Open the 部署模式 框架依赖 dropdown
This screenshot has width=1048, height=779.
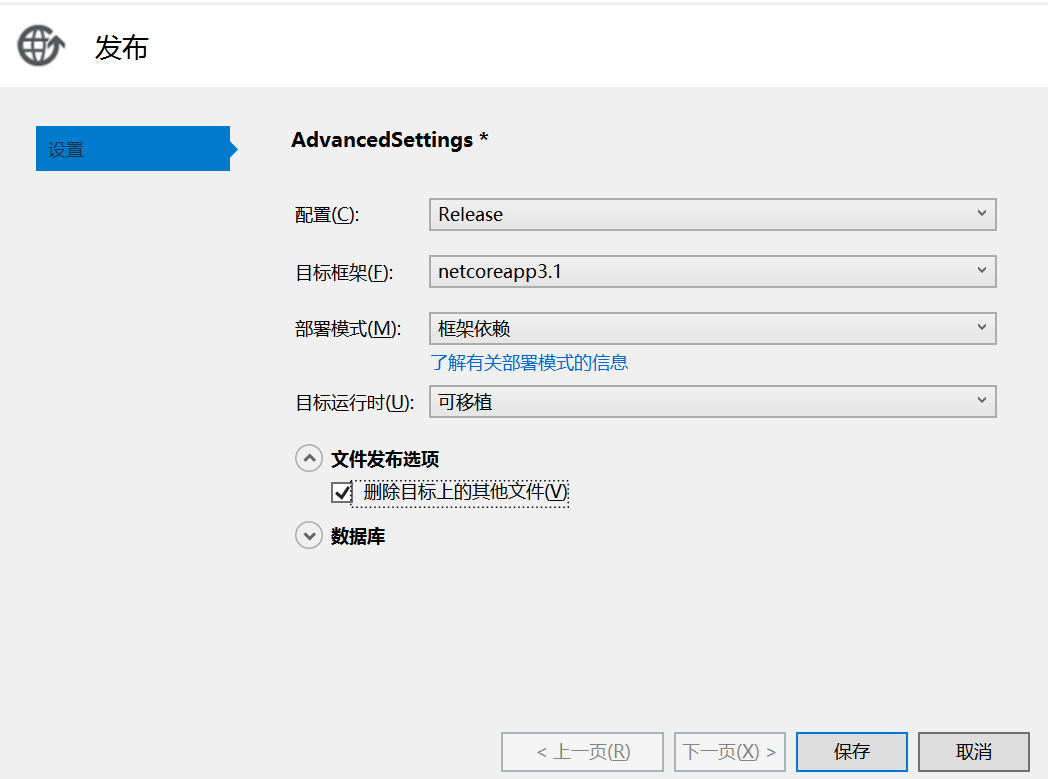pyautogui.click(x=712, y=328)
